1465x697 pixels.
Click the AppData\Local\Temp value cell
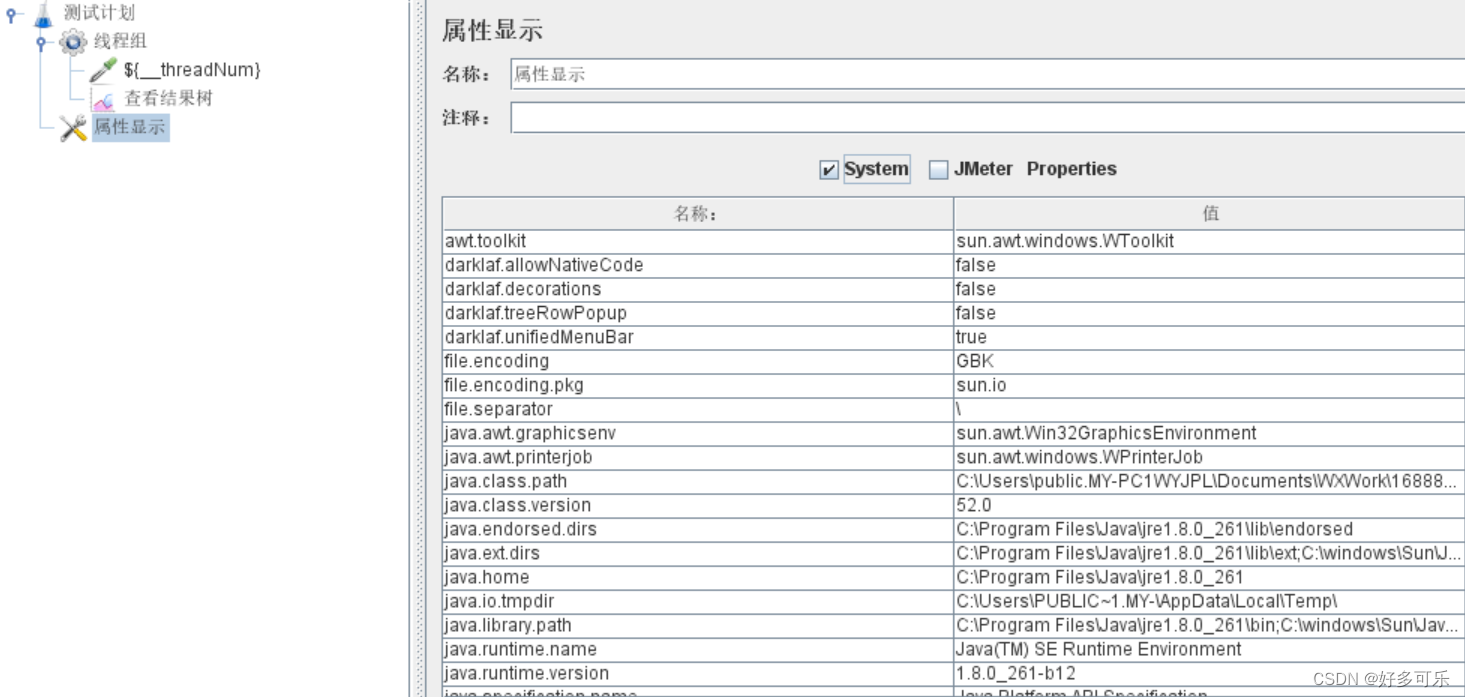[x=1209, y=601]
